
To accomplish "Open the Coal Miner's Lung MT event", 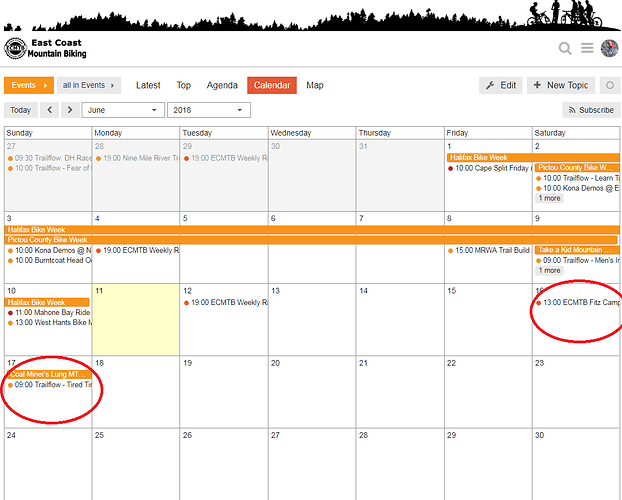I will [48, 374].
